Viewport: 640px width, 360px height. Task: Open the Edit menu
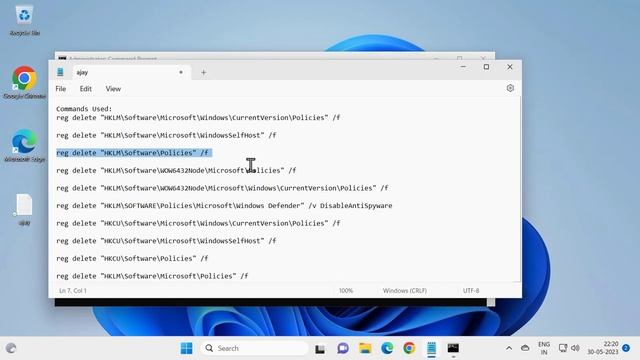[x=85, y=89]
